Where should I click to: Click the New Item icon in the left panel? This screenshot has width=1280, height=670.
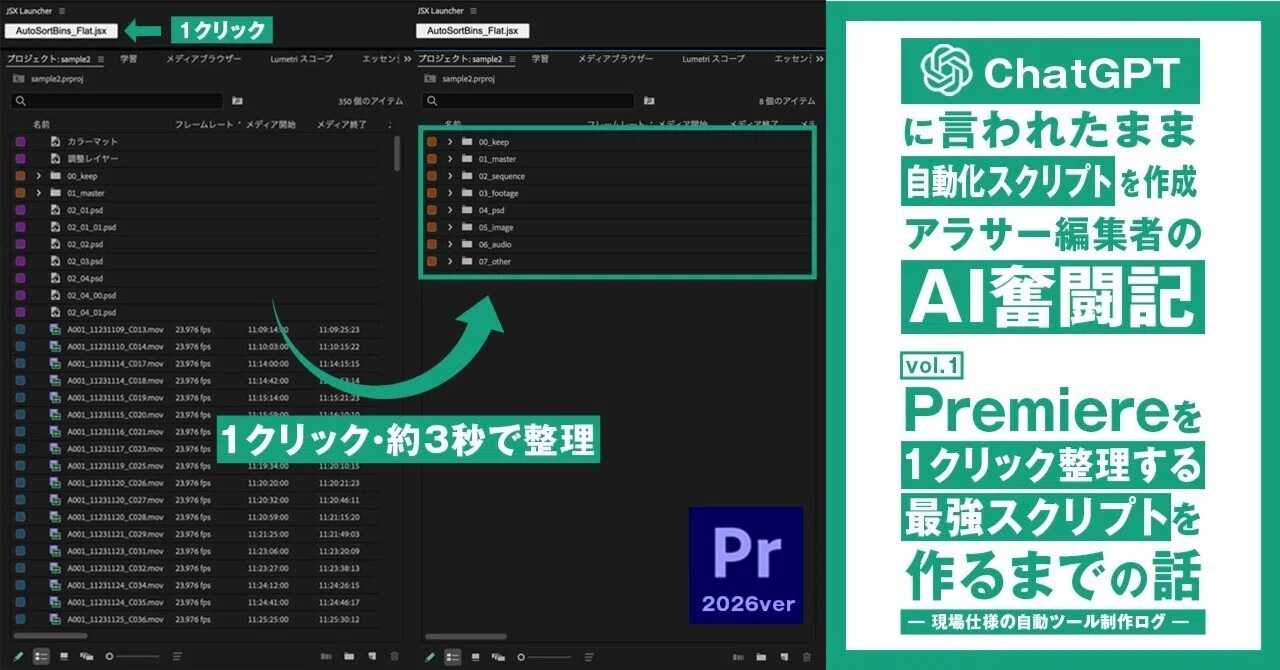(372, 656)
